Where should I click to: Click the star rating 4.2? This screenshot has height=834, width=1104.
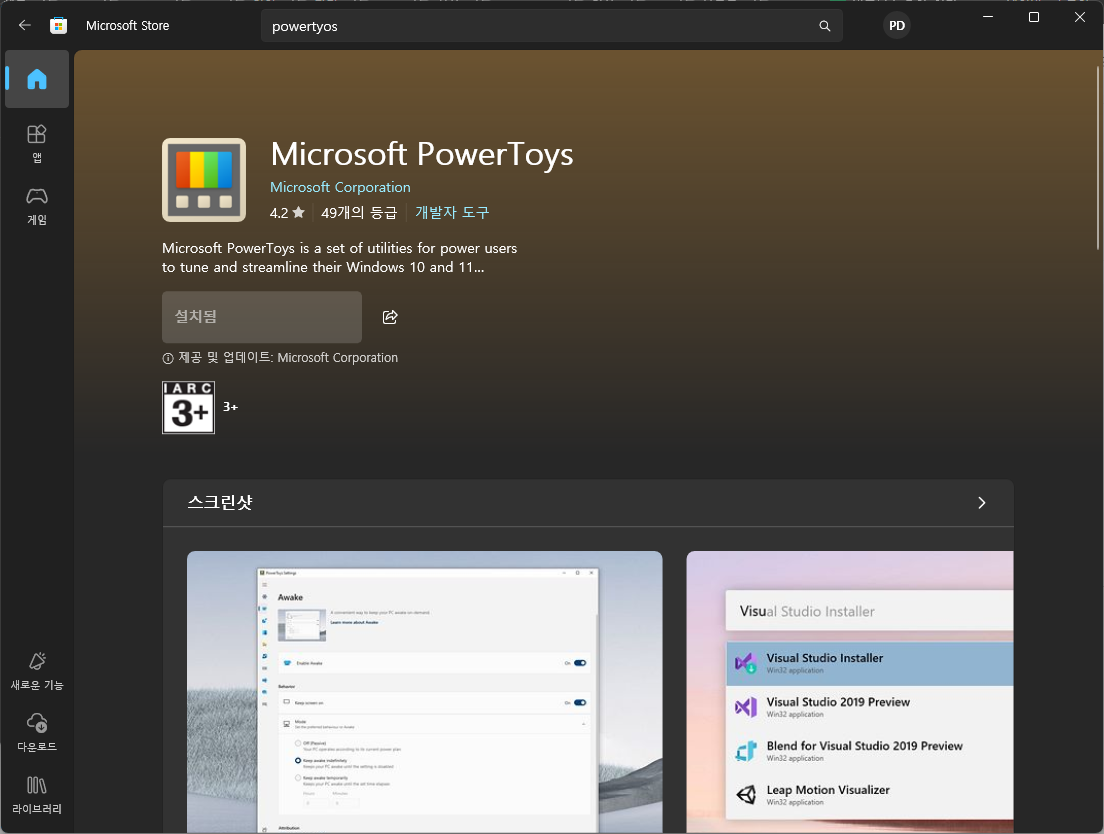tap(287, 213)
